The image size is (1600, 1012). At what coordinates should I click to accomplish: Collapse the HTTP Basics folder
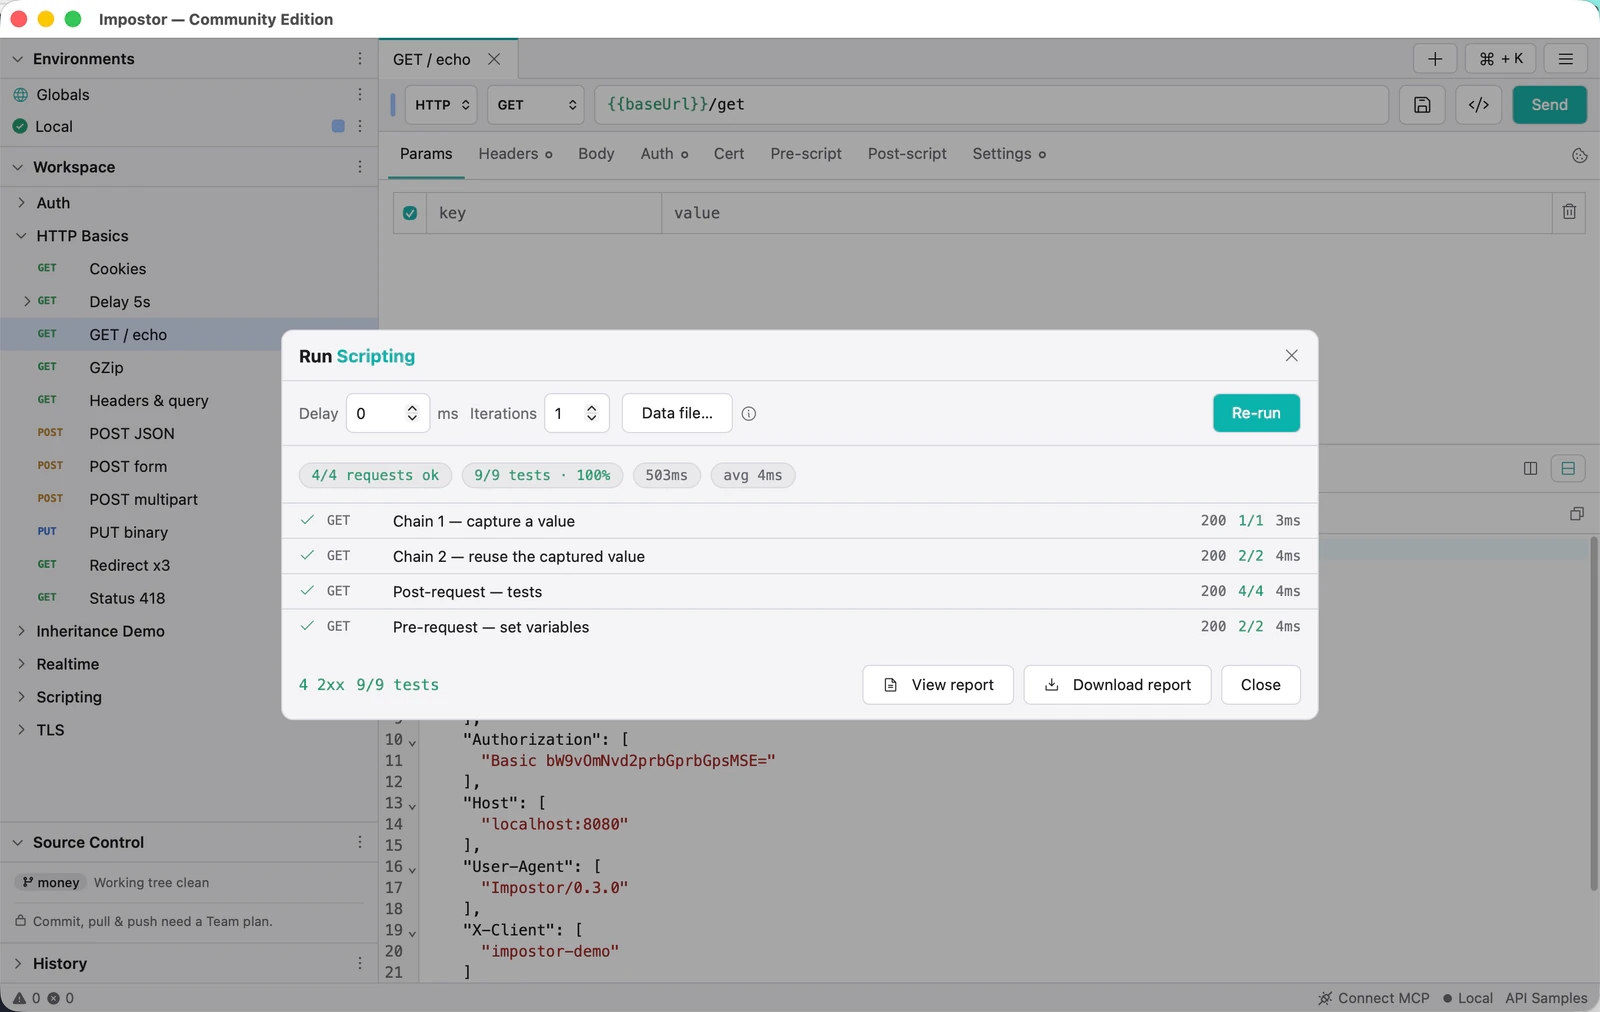pyautogui.click(x=21, y=236)
